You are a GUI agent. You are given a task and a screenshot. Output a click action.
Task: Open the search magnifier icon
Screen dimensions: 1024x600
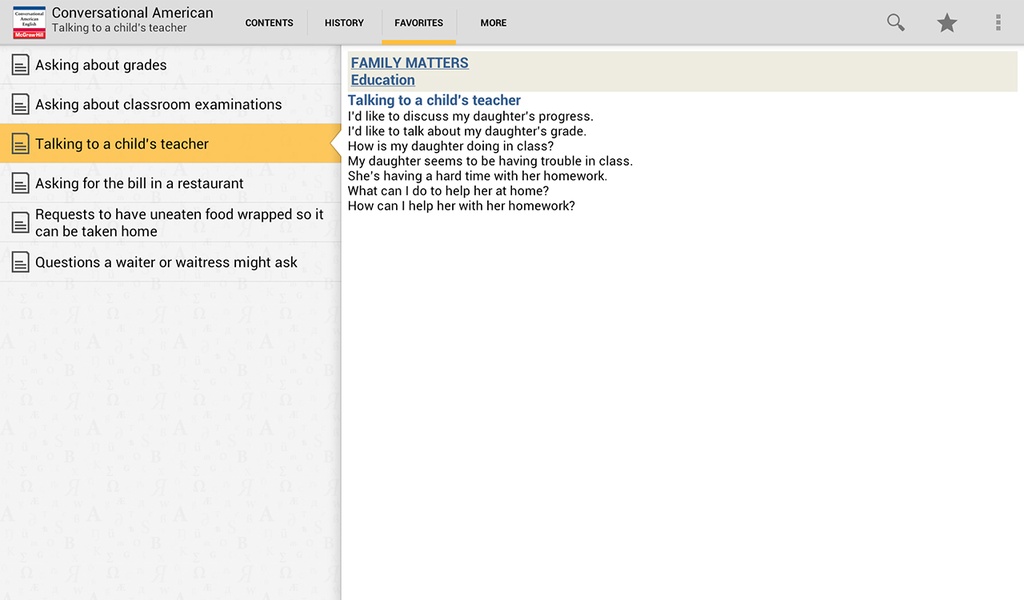click(895, 23)
